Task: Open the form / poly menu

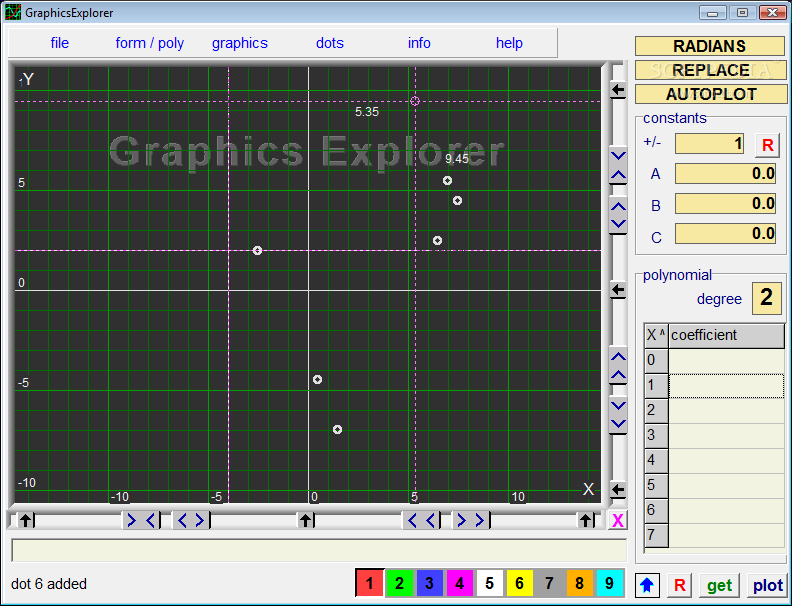Action: point(150,43)
